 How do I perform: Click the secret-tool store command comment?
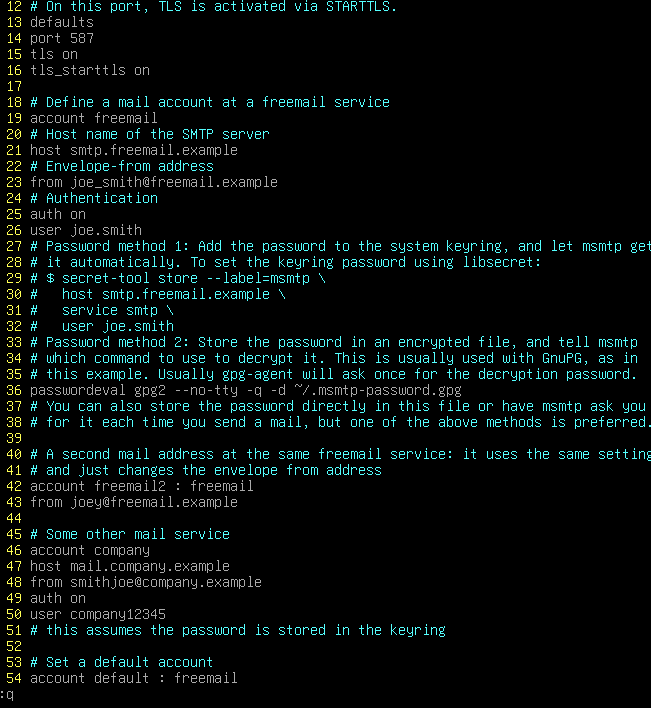click(x=178, y=278)
